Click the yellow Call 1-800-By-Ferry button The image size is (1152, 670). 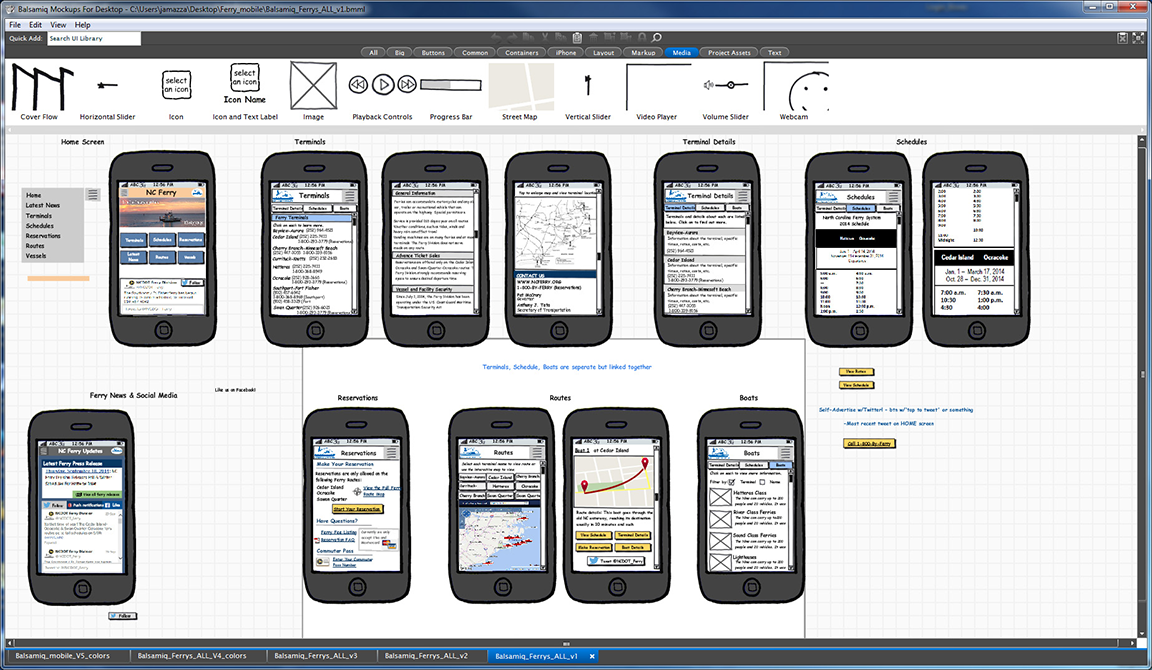[869, 443]
